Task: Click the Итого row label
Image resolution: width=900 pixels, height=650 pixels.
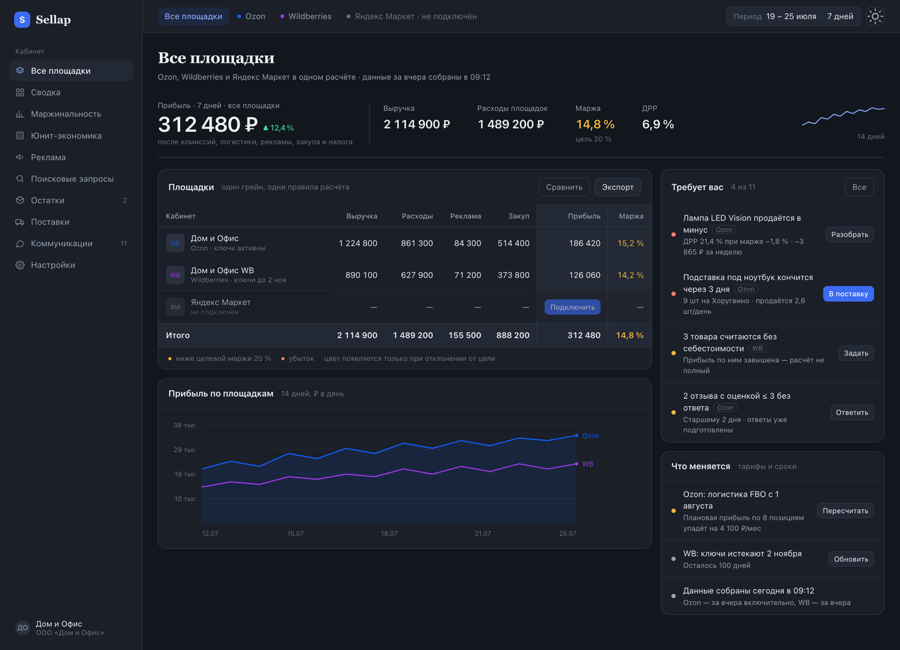Action: pyautogui.click(x=177, y=335)
